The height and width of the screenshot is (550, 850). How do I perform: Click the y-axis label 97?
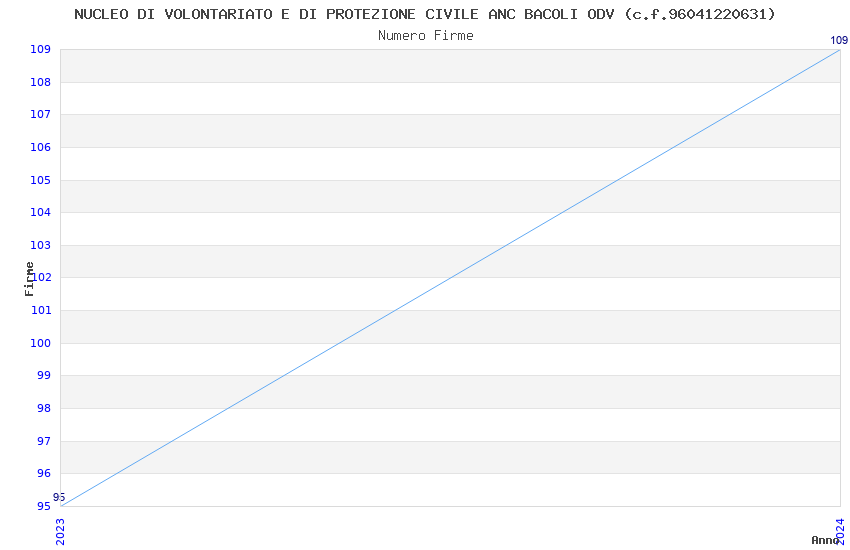click(44, 441)
